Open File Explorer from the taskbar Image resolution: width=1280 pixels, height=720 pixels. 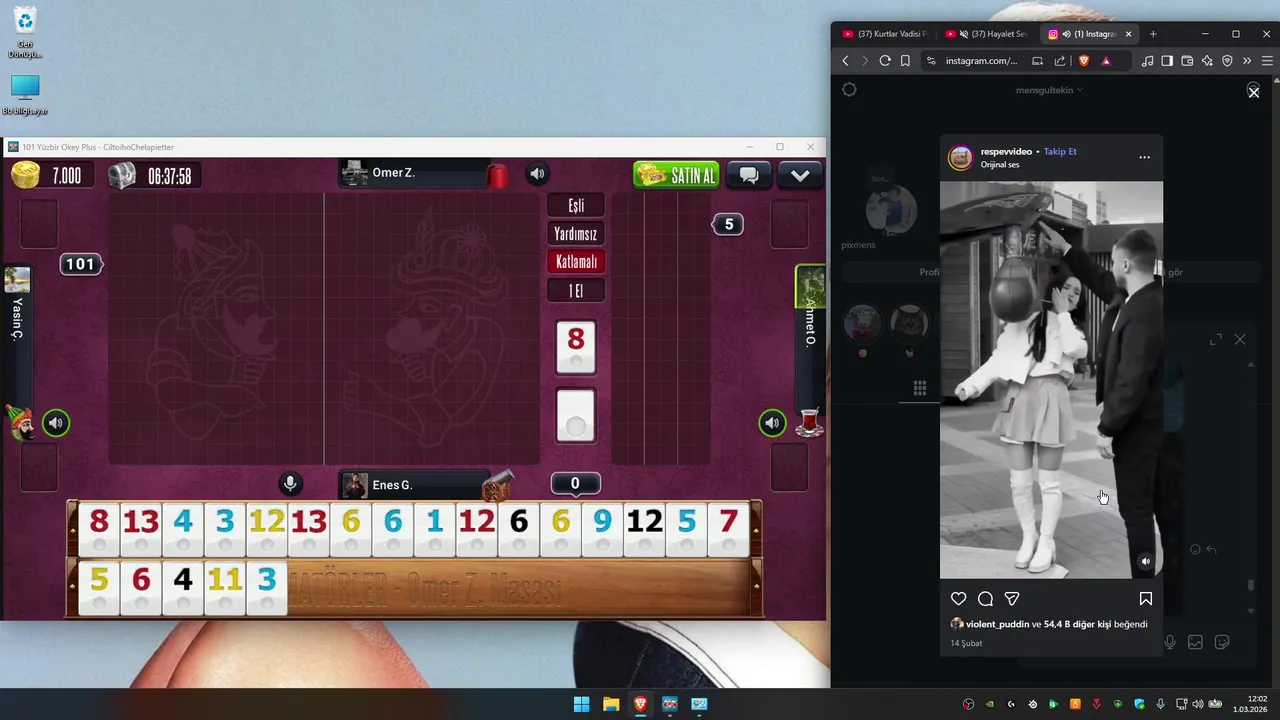[611, 704]
